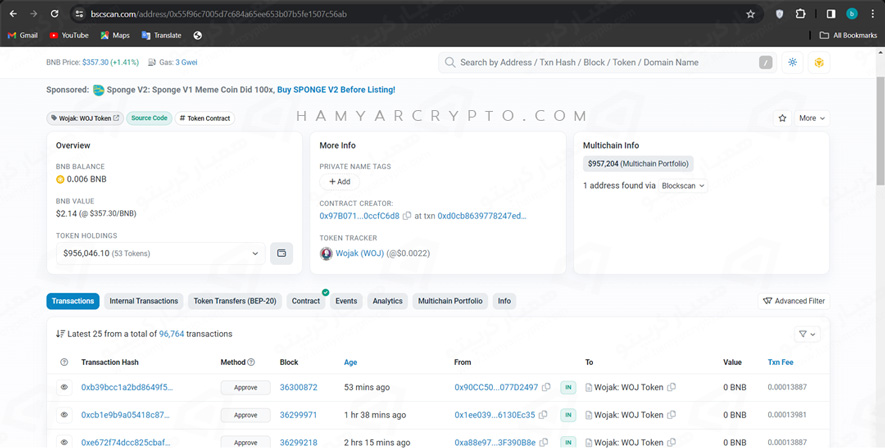The width and height of the screenshot is (885, 448).
Task: Expand the More dropdown
Action: (x=812, y=118)
